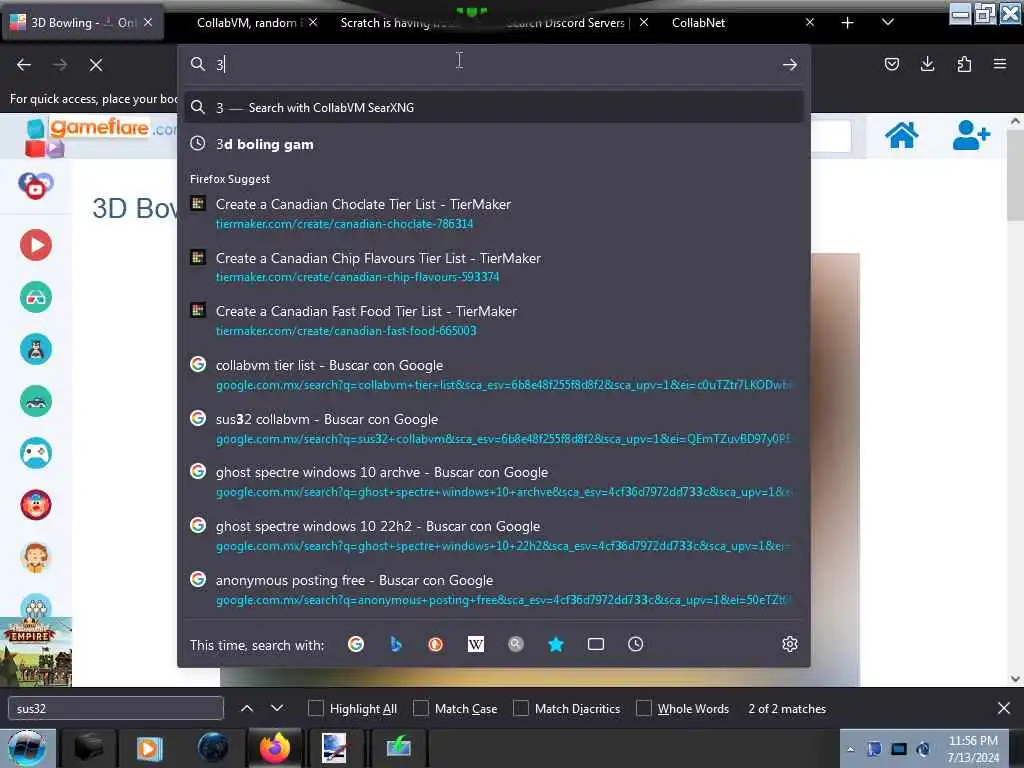The image size is (1024, 768).
Task: Close the CollabNet tab
Action: [x=810, y=23]
